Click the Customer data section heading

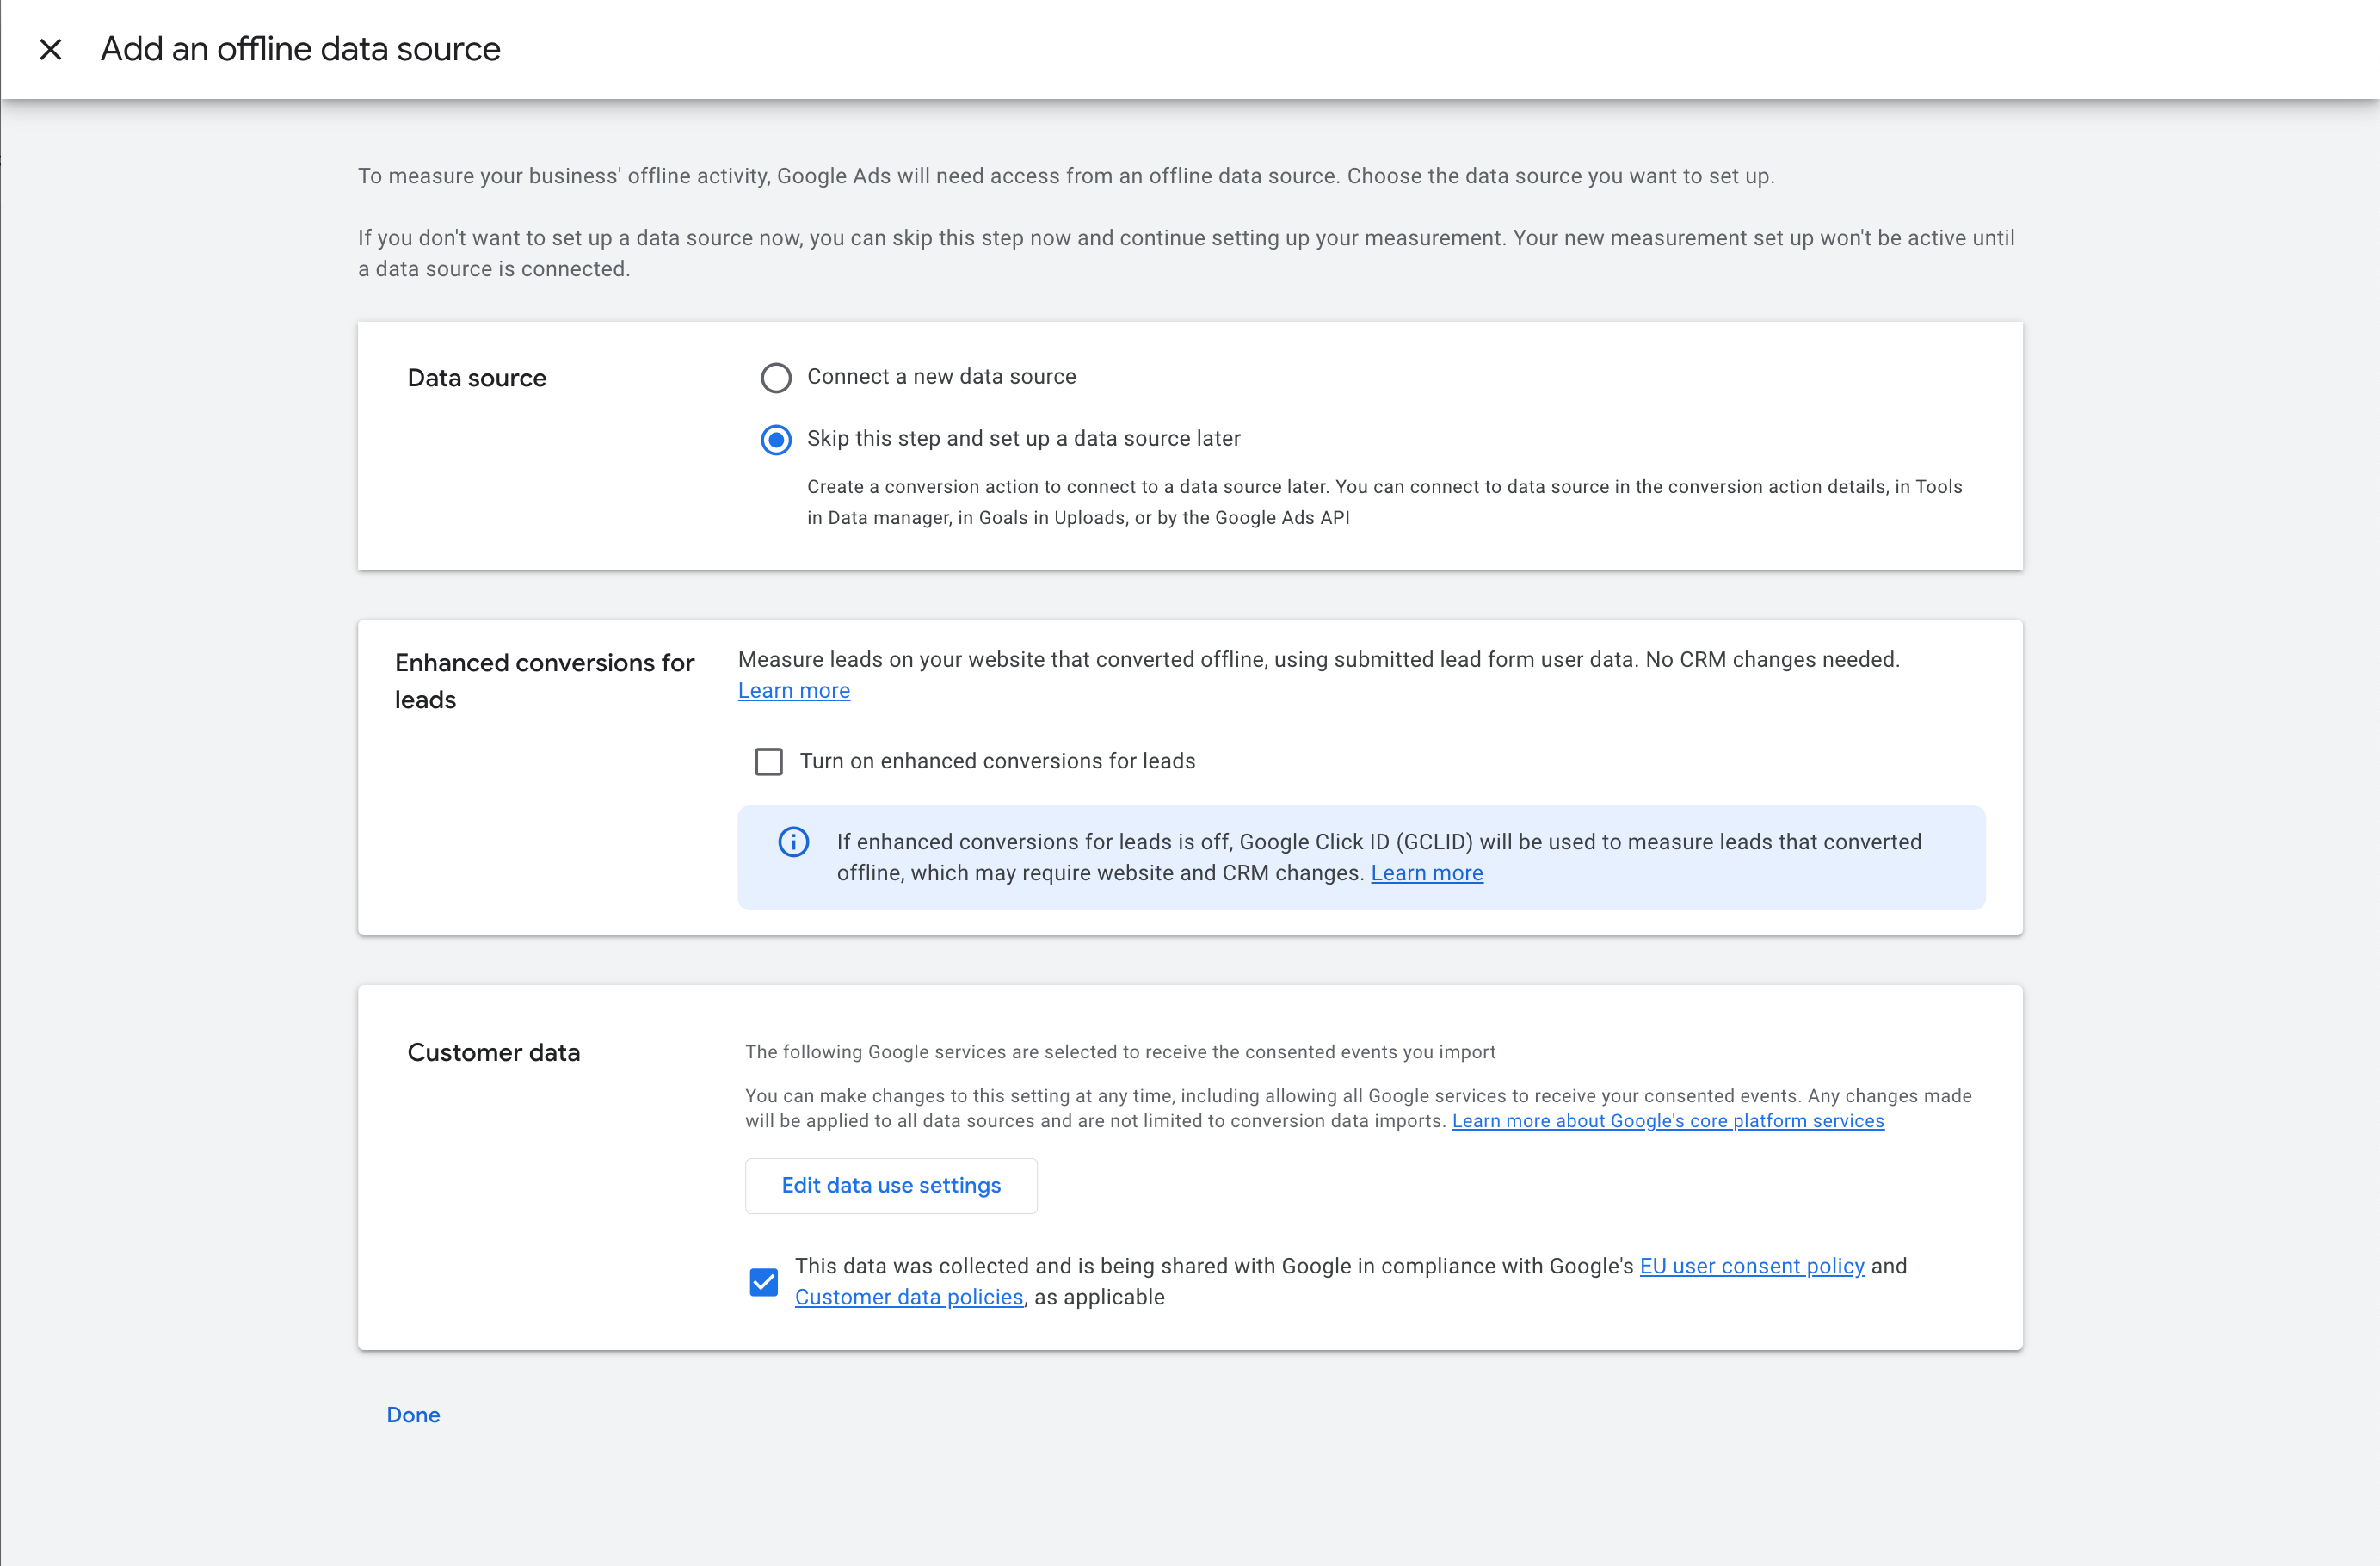(x=493, y=1051)
